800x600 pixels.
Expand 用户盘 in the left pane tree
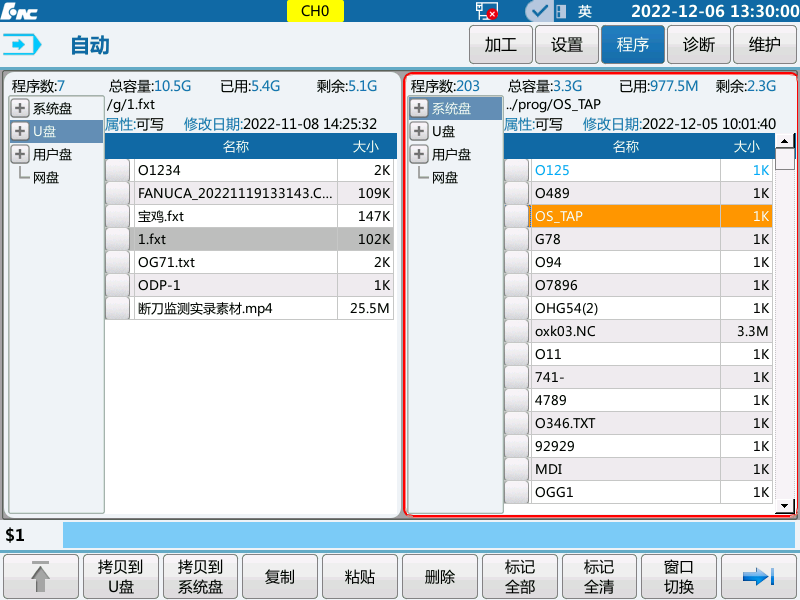pos(20,155)
